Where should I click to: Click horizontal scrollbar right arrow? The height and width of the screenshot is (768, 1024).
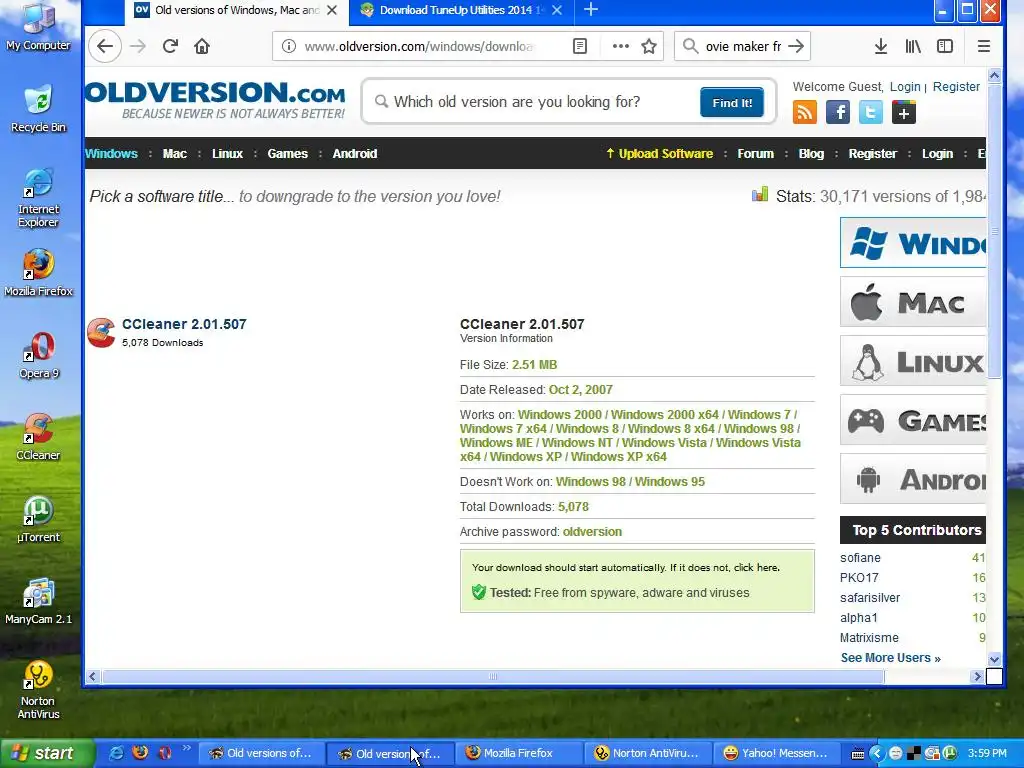click(977, 677)
